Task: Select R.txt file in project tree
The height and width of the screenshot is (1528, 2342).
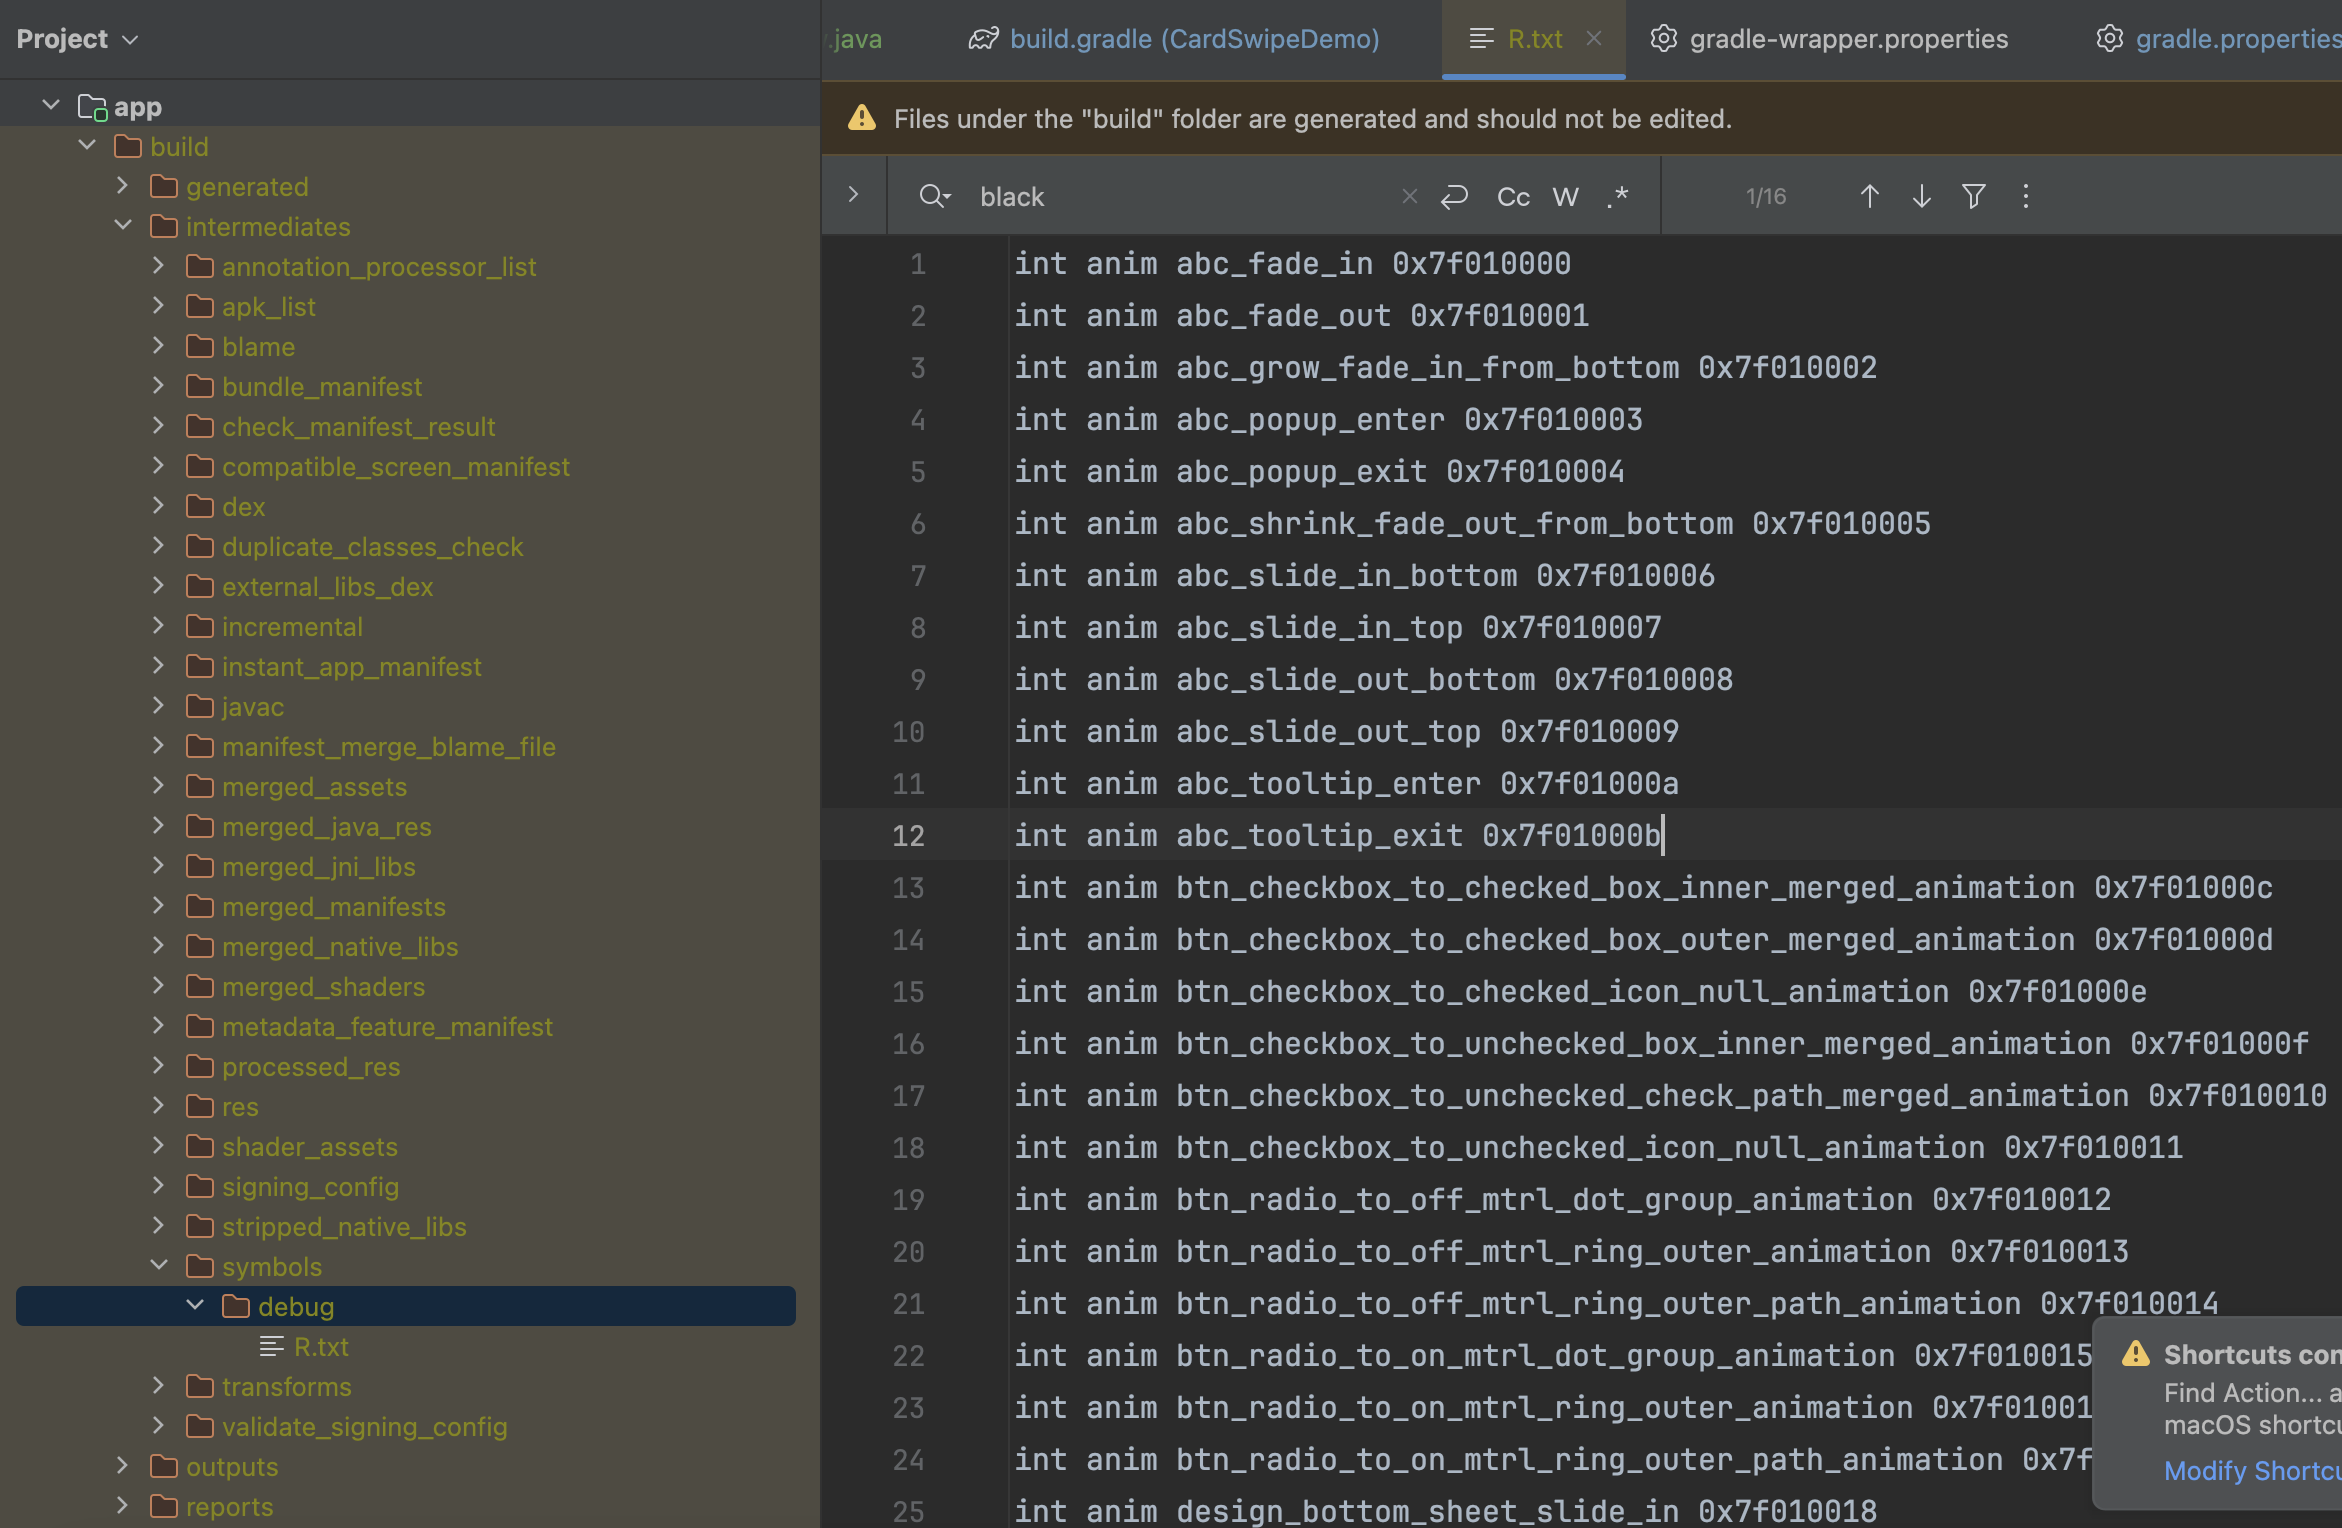Action: click(320, 1347)
